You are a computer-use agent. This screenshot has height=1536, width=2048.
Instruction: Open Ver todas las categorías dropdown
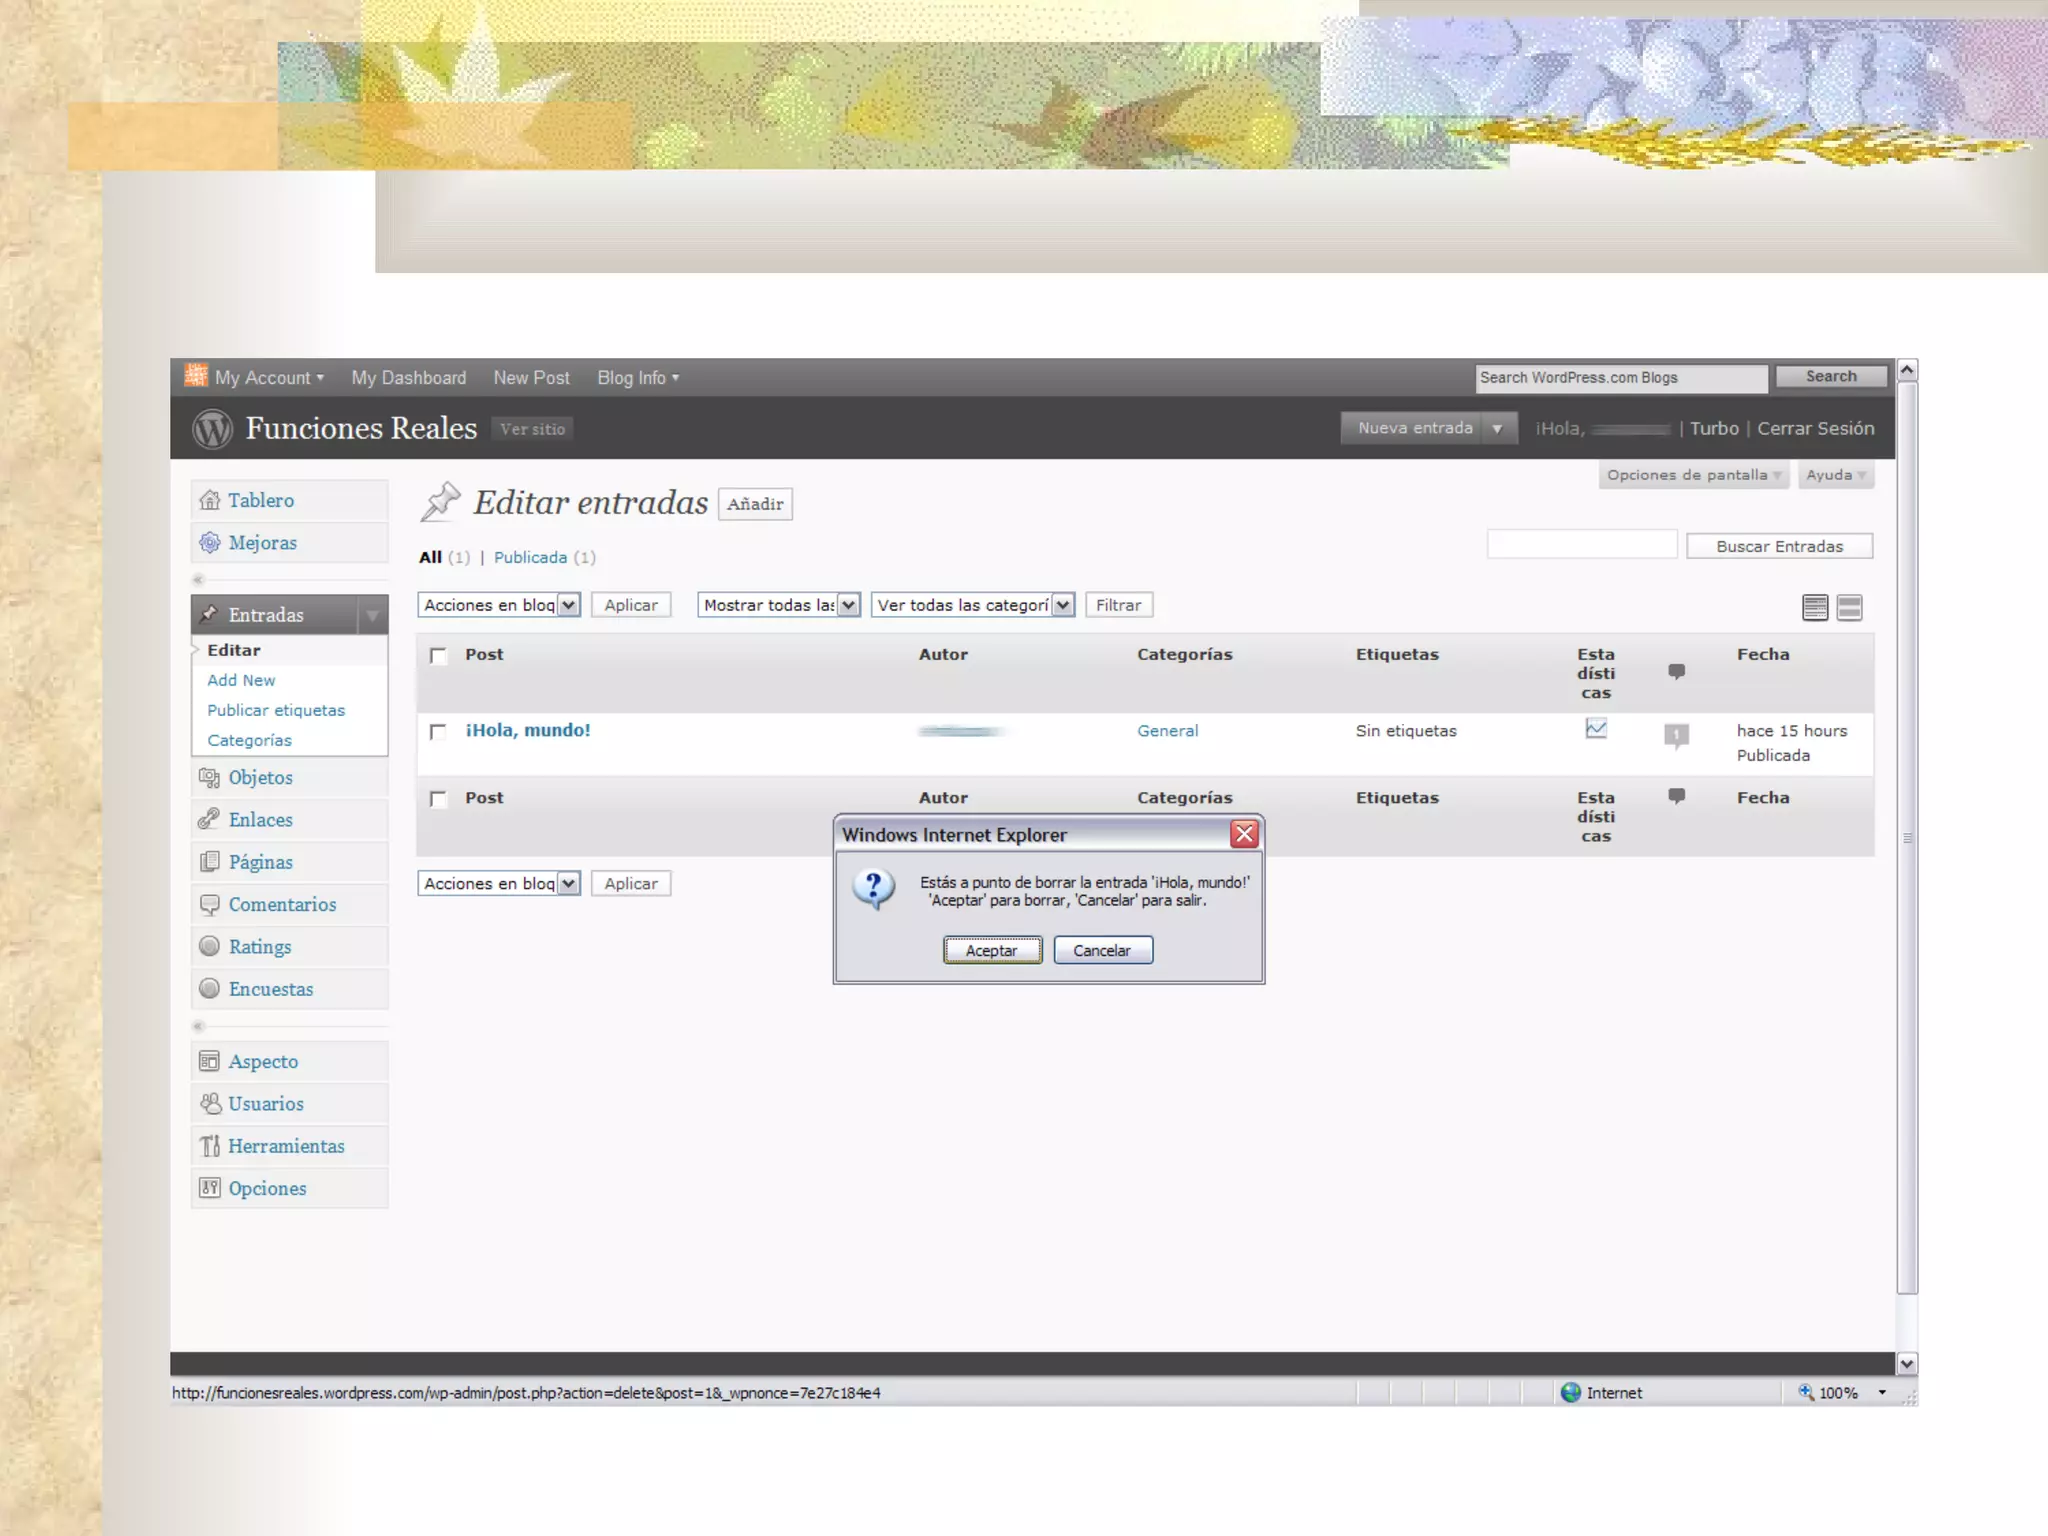pyautogui.click(x=973, y=605)
